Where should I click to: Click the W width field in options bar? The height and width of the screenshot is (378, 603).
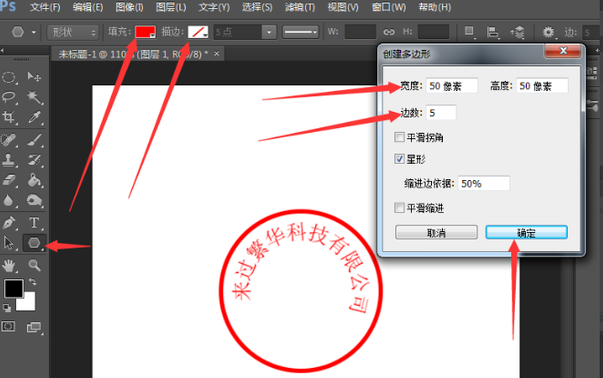[360, 32]
